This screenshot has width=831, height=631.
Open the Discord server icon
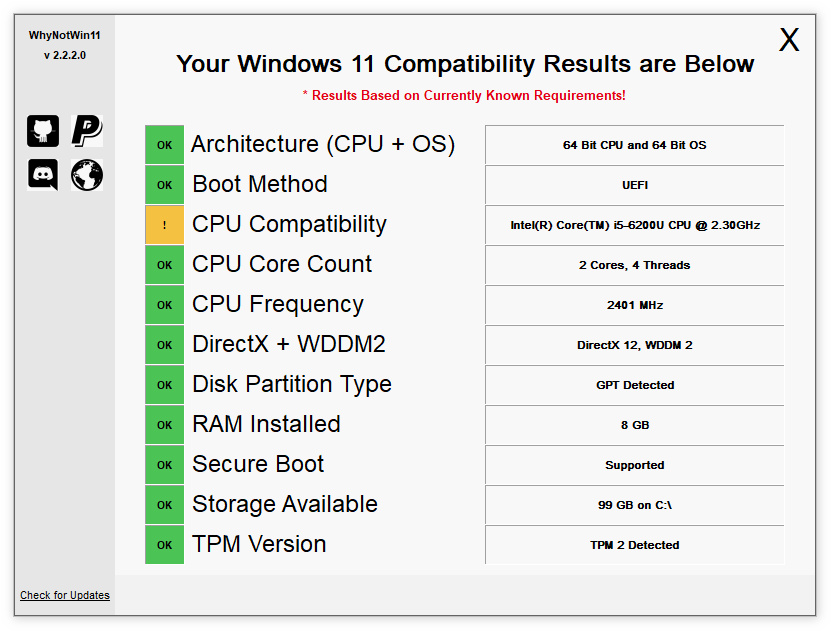(43, 175)
